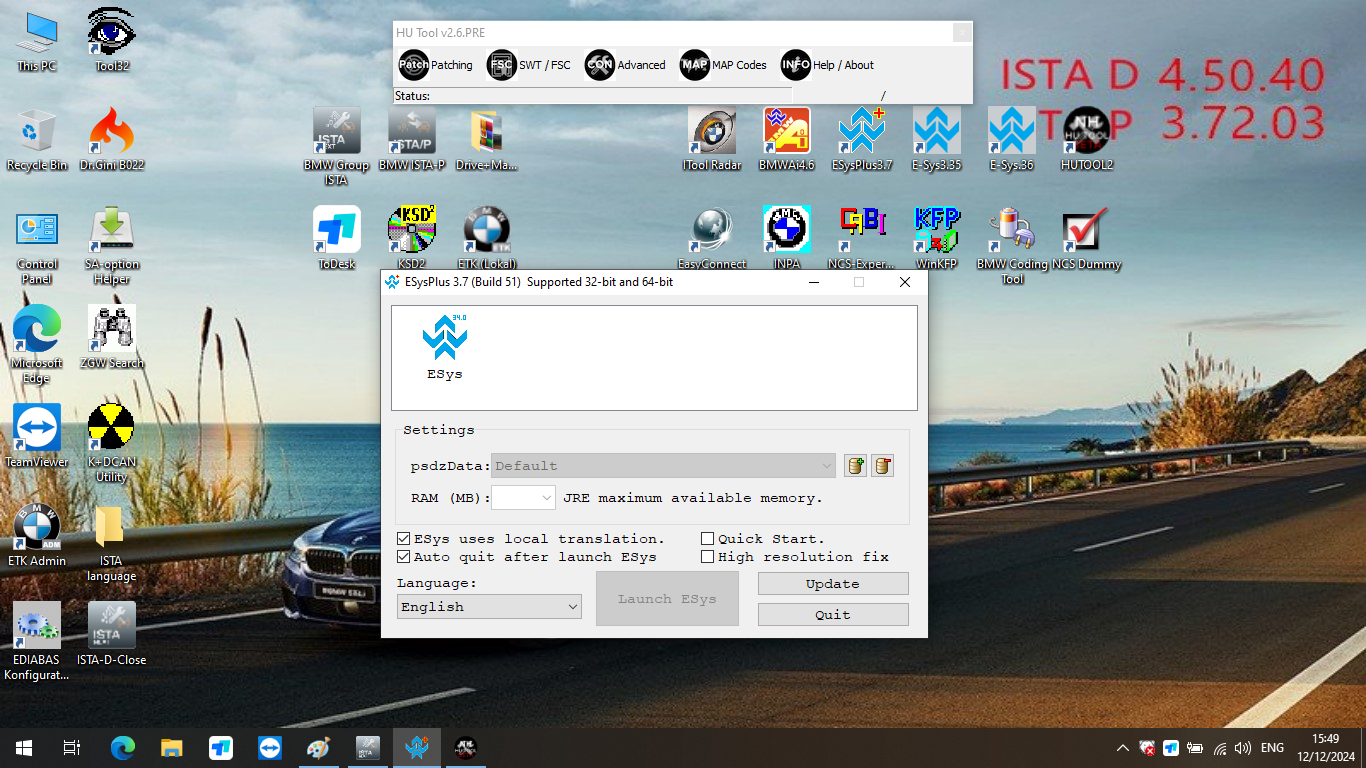
Task: Select the ISTA language folder on desktop
Action: (112, 543)
